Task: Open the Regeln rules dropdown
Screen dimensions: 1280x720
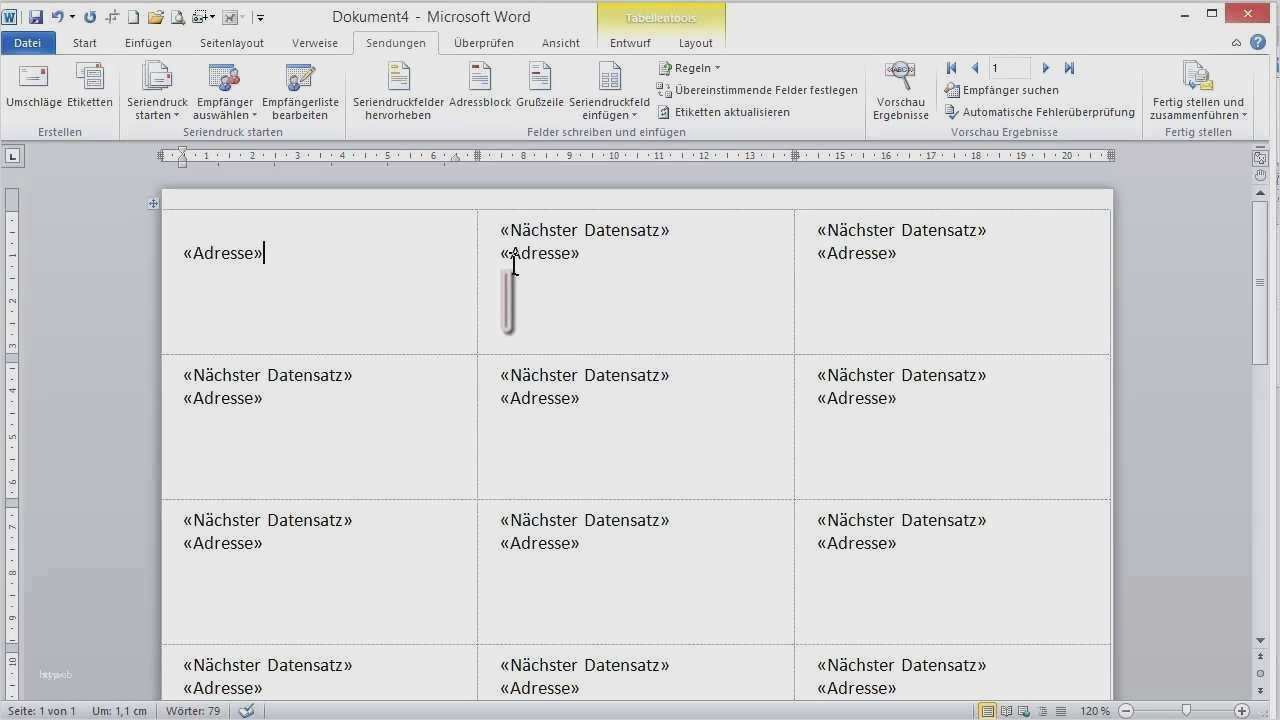Action: (689, 68)
